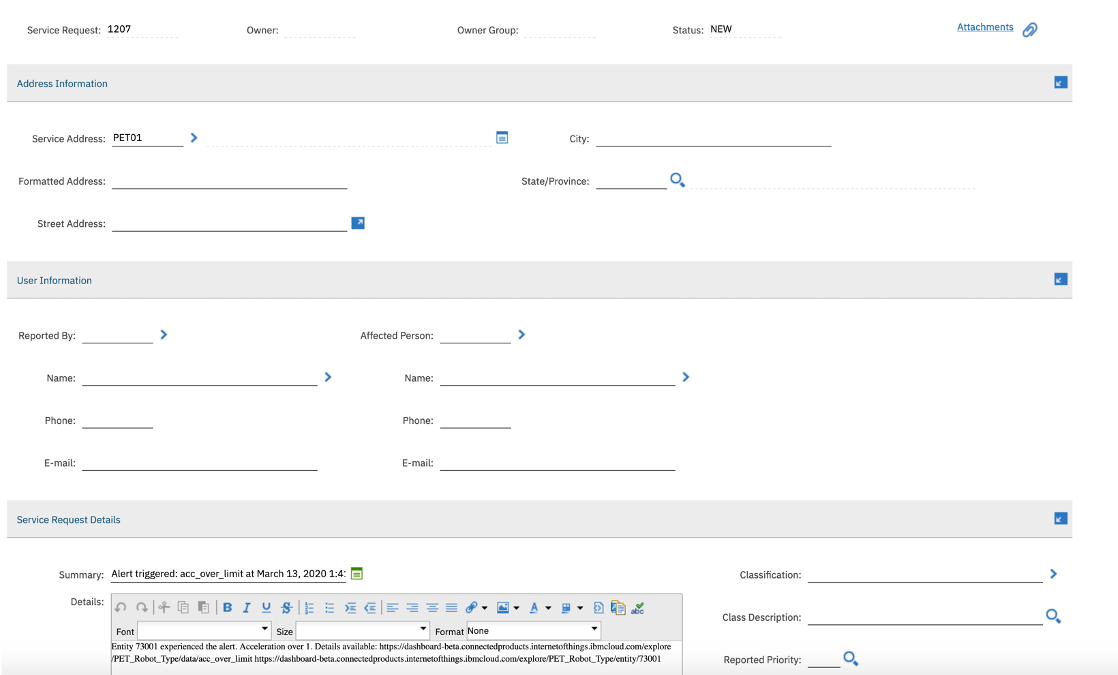Apply italic formatting in Details editor
The width and height of the screenshot is (1118, 675).
tap(247, 607)
